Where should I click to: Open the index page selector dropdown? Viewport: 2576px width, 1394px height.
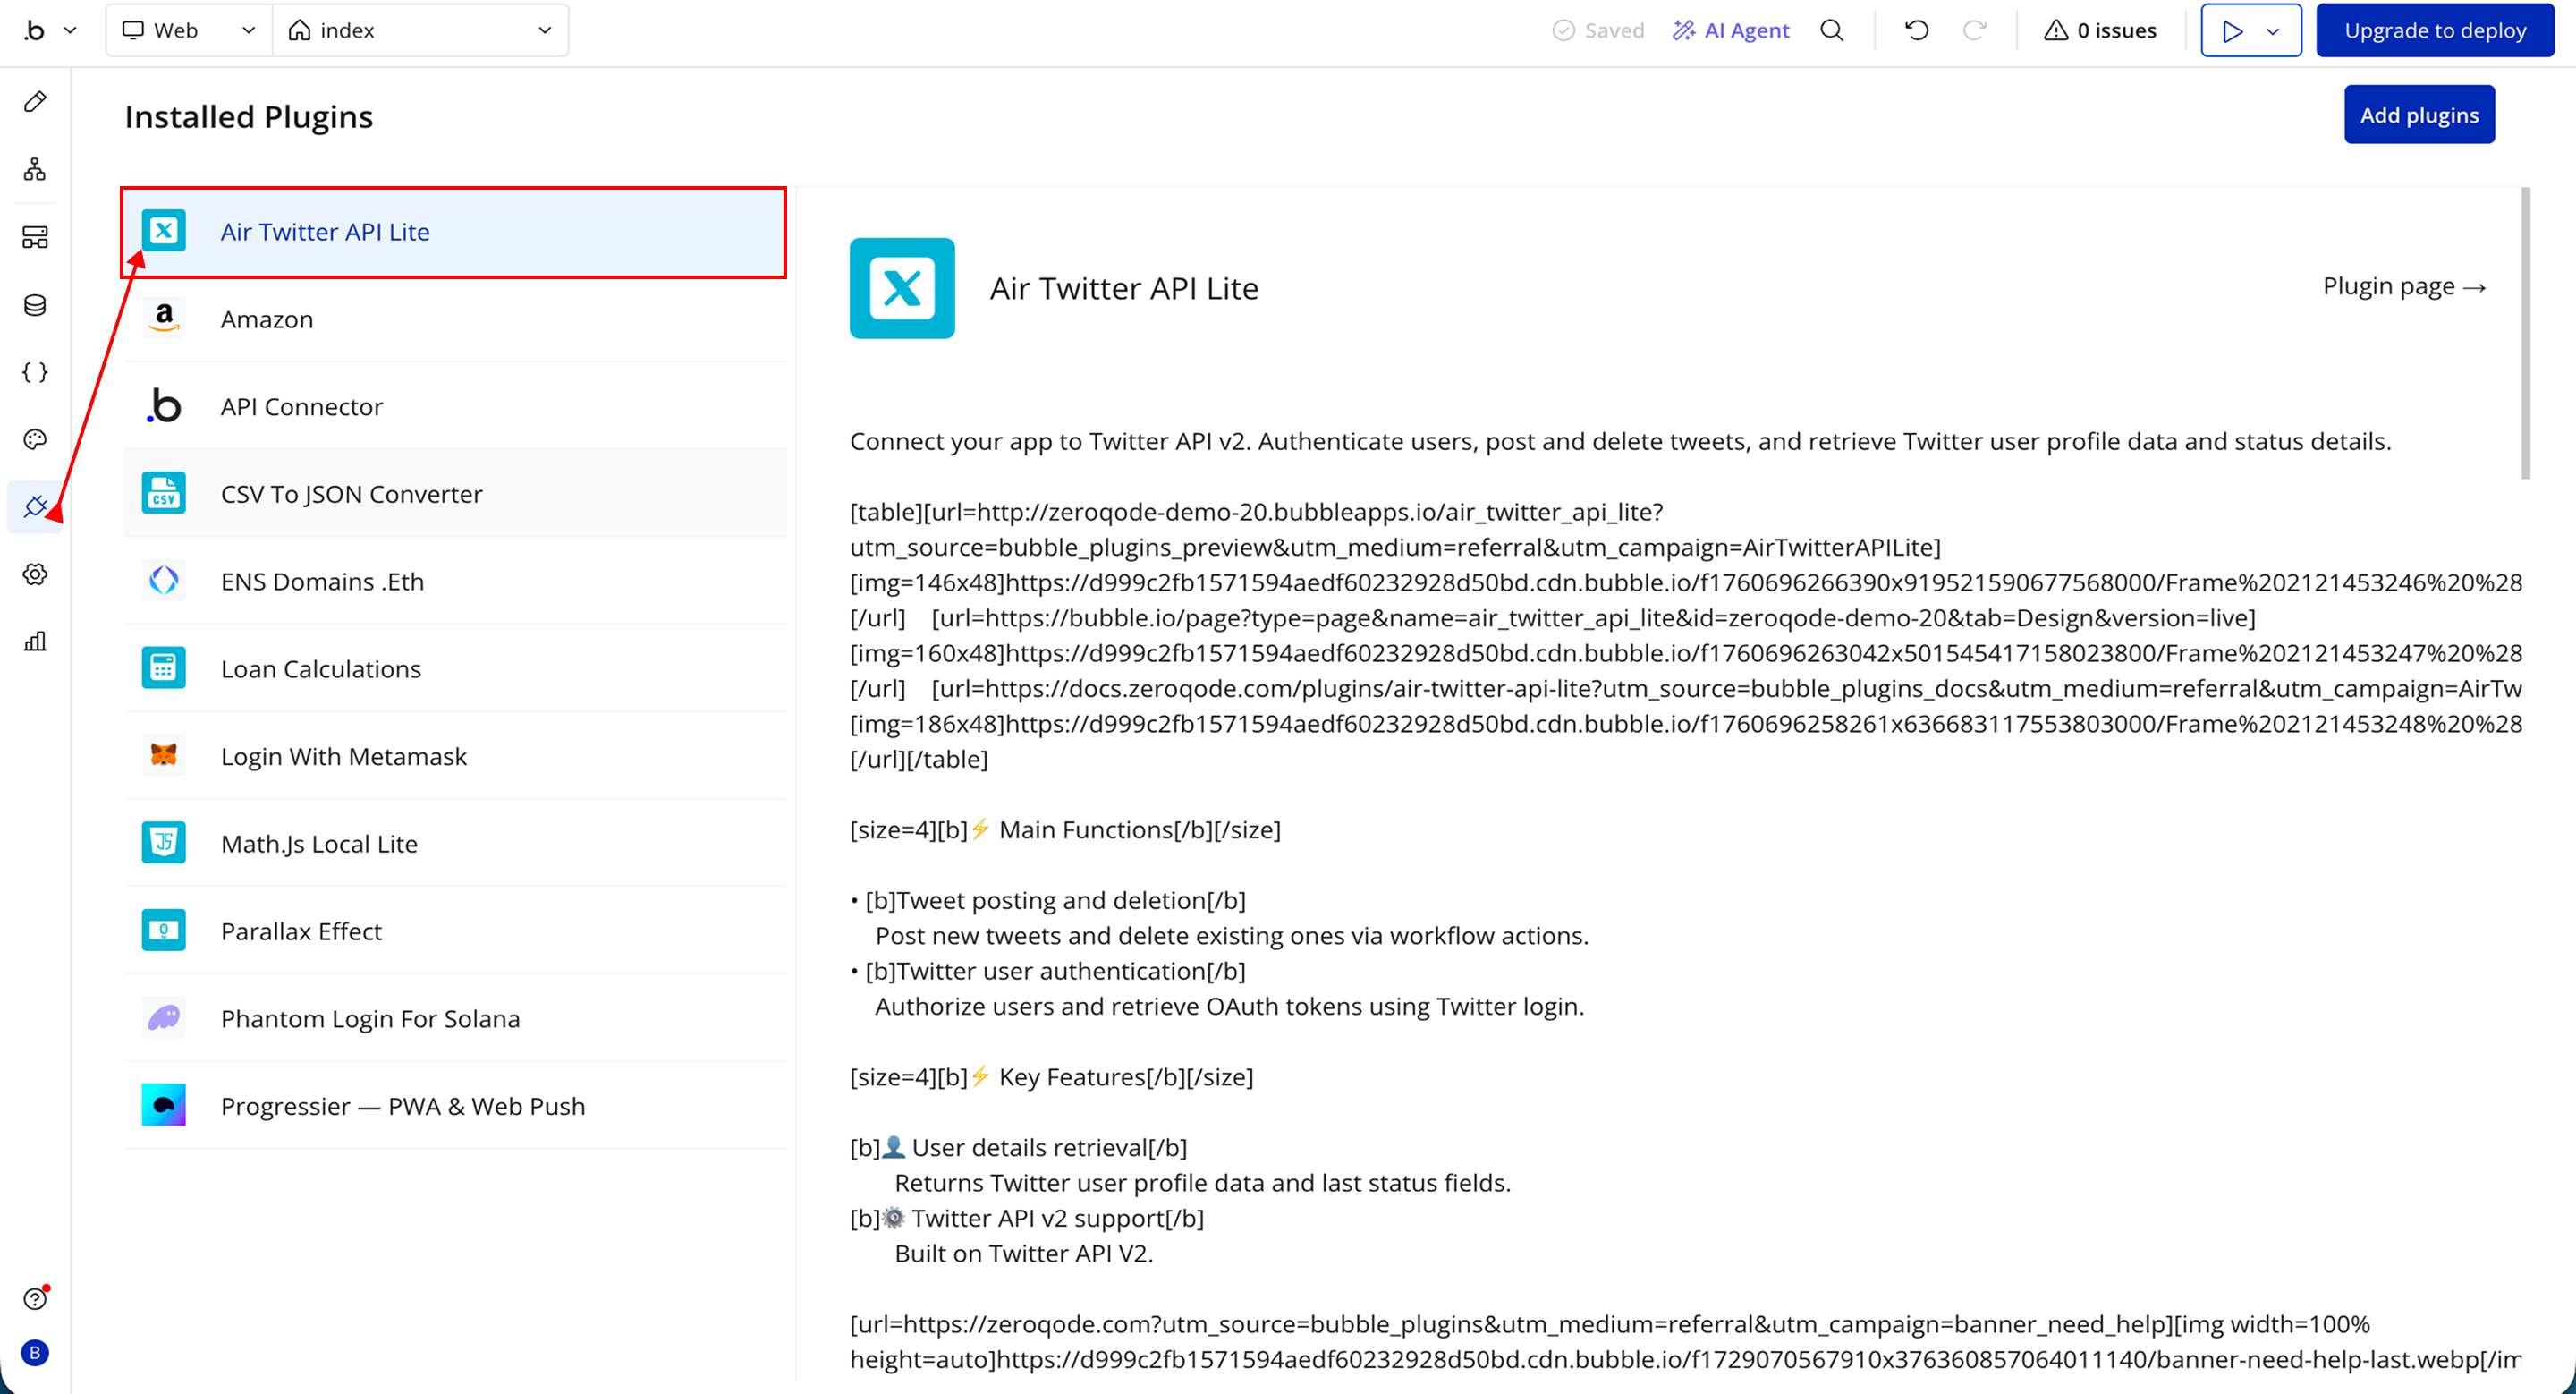pyautogui.click(x=420, y=30)
